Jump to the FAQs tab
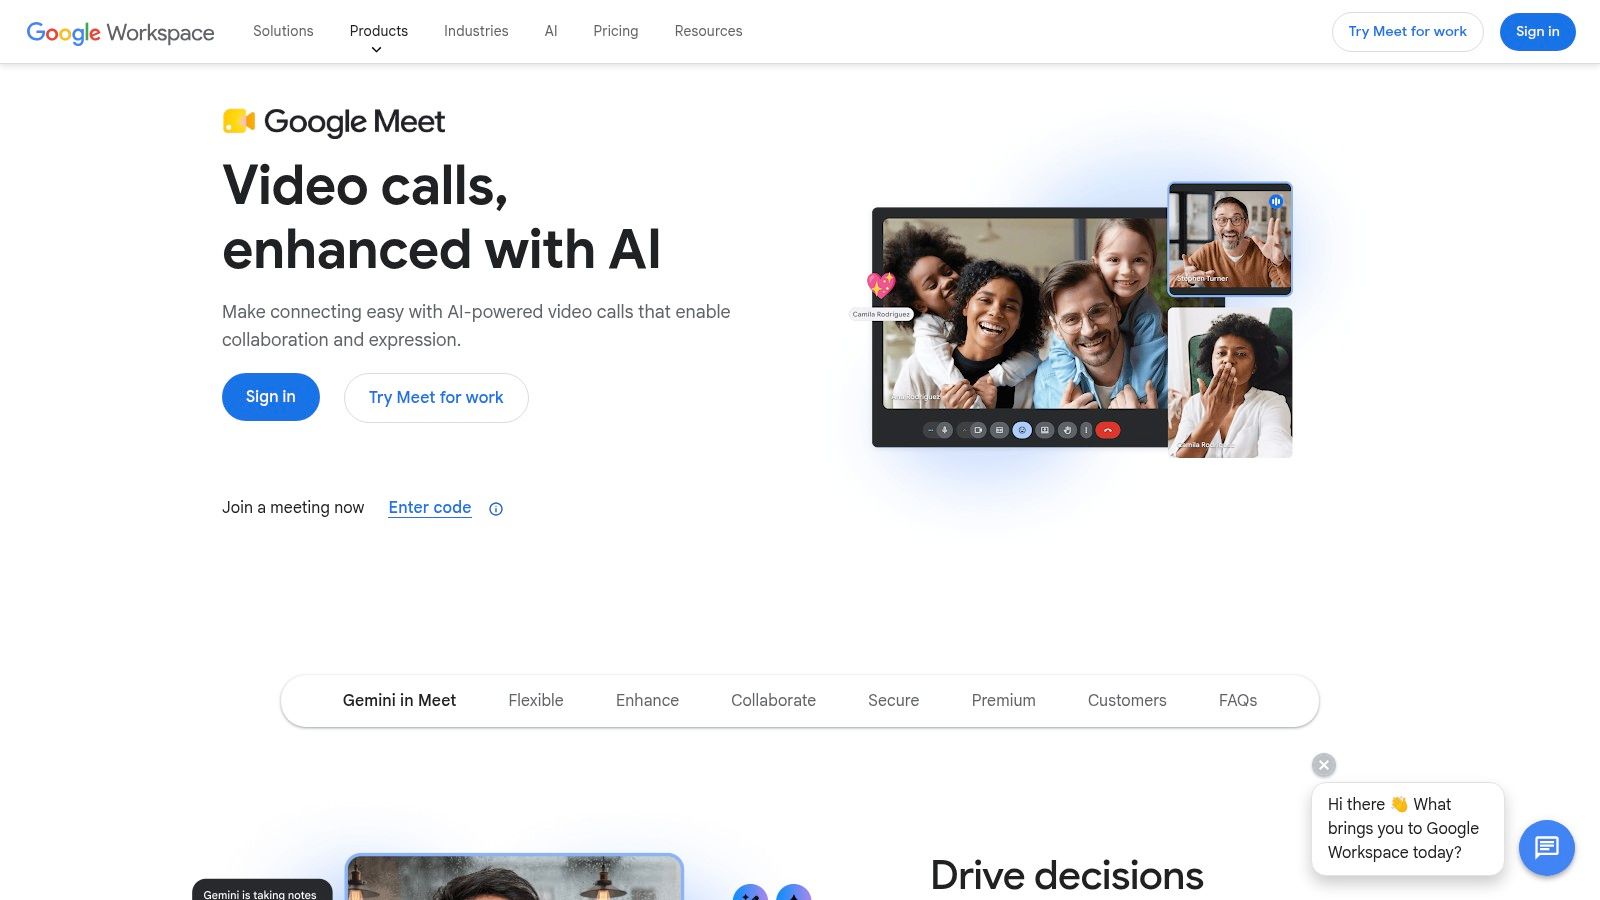The width and height of the screenshot is (1600, 900). [x=1238, y=701]
